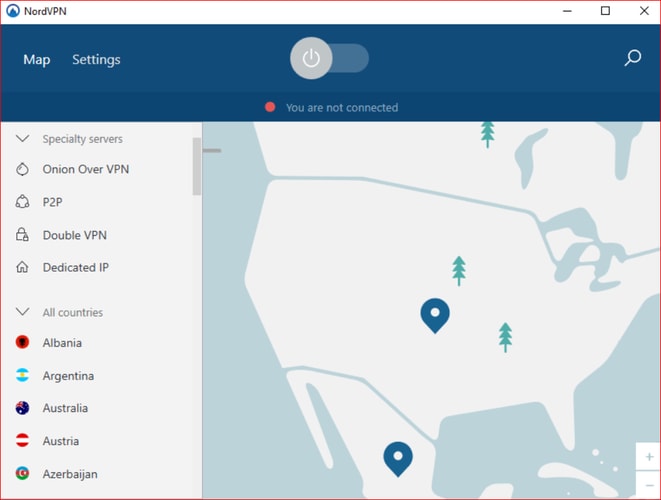Click the Albania flag icon

(22, 343)
